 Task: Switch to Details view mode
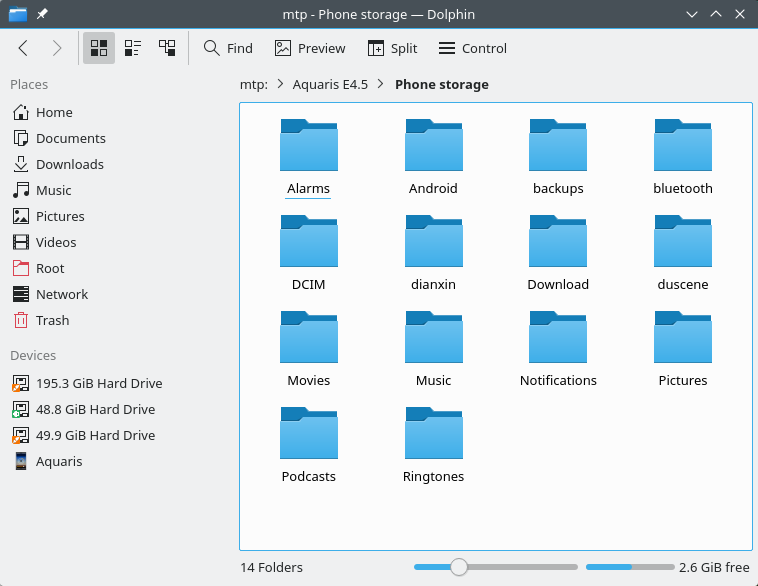pyautogui.click(x=167, y=48)
